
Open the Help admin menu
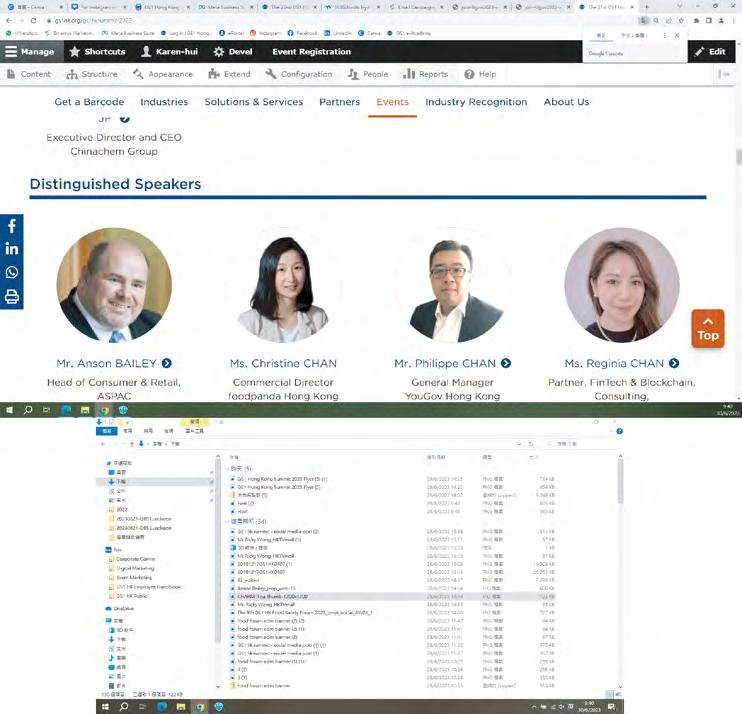pos(480,74)
